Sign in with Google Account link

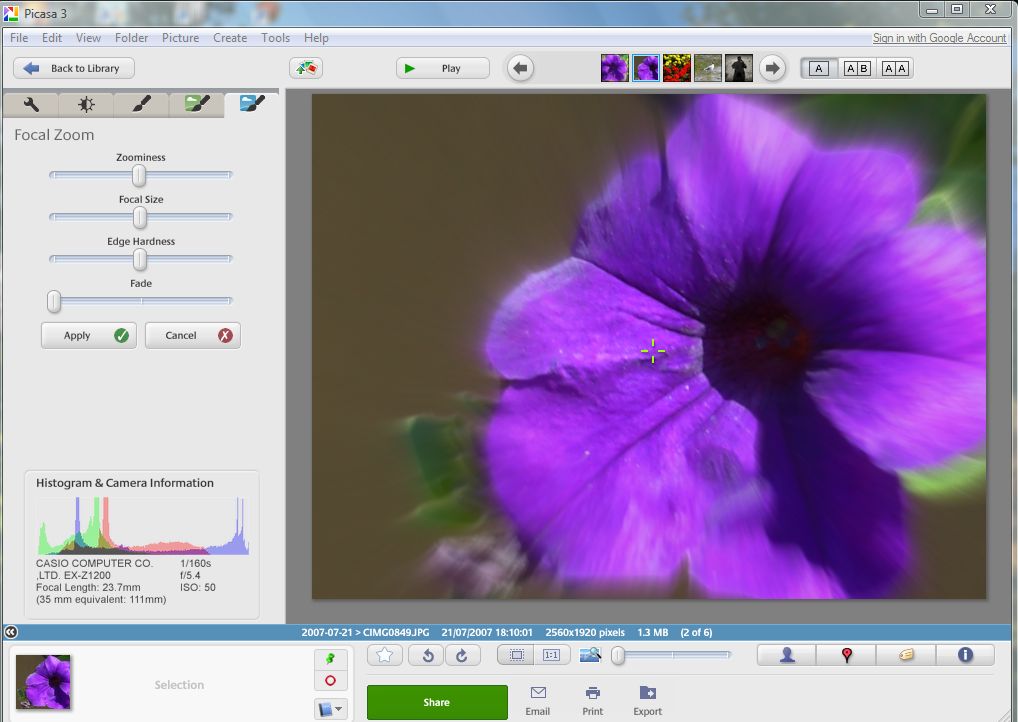pos(939,38)
